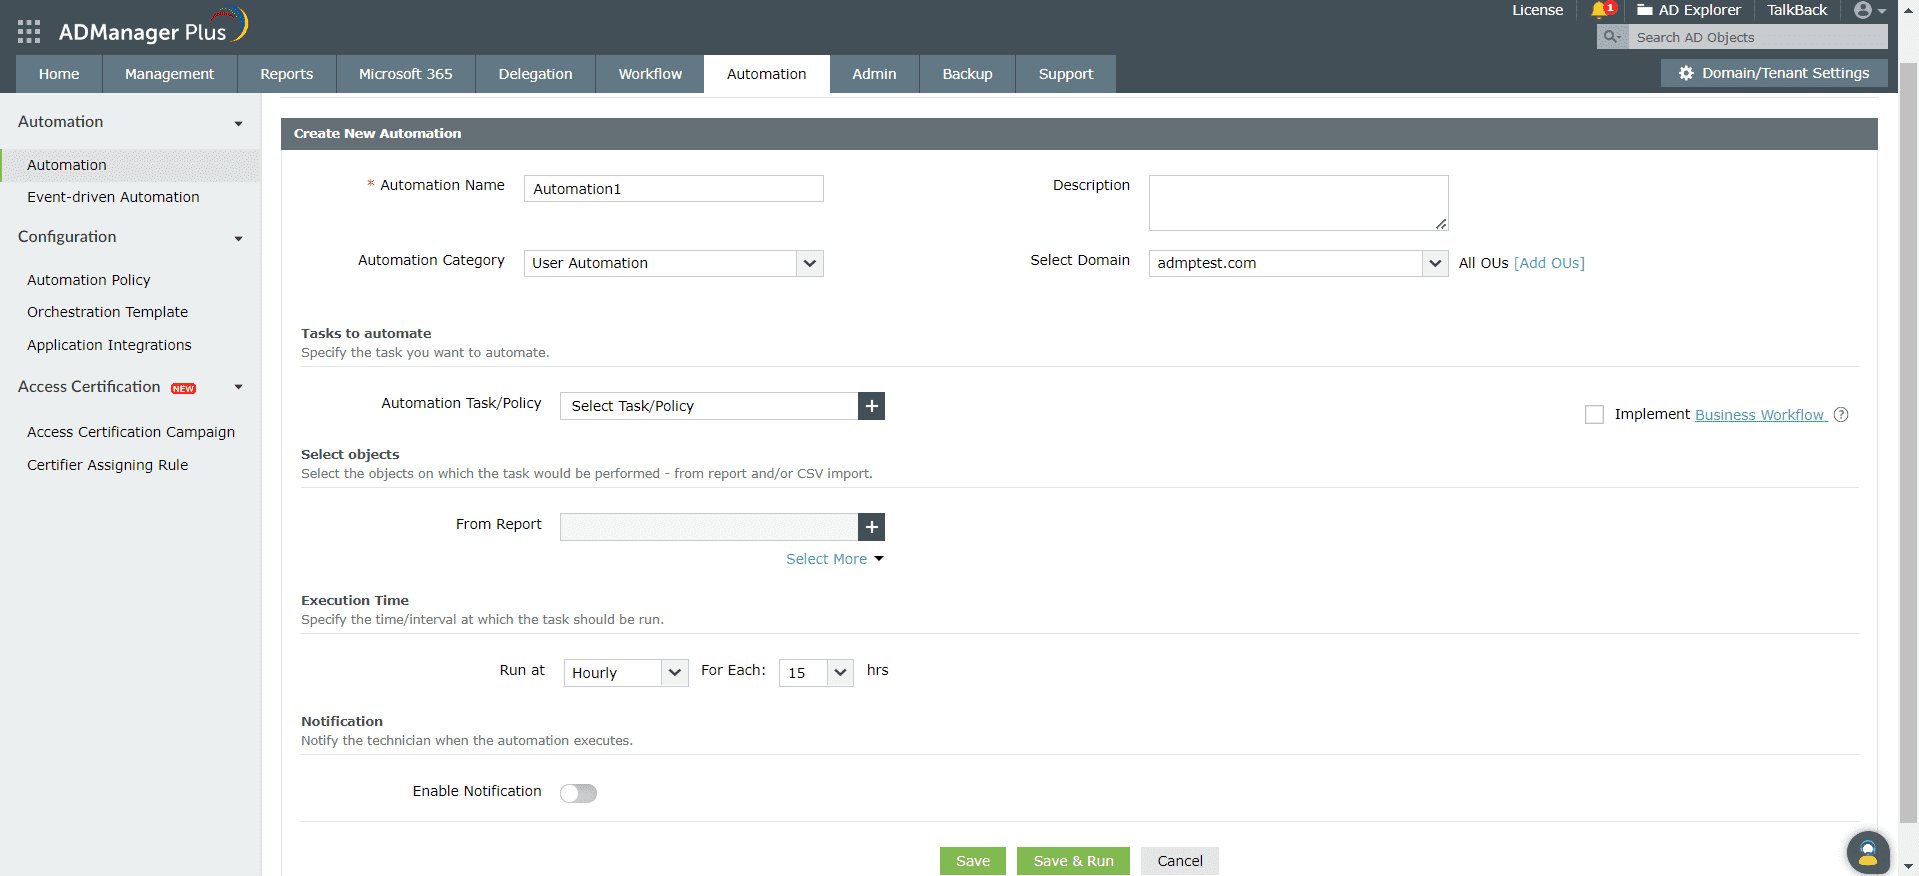This screenshot has width=1919, height=876.
Task: Open Orchestration Template in sidebar
Action: pos(108,312)
